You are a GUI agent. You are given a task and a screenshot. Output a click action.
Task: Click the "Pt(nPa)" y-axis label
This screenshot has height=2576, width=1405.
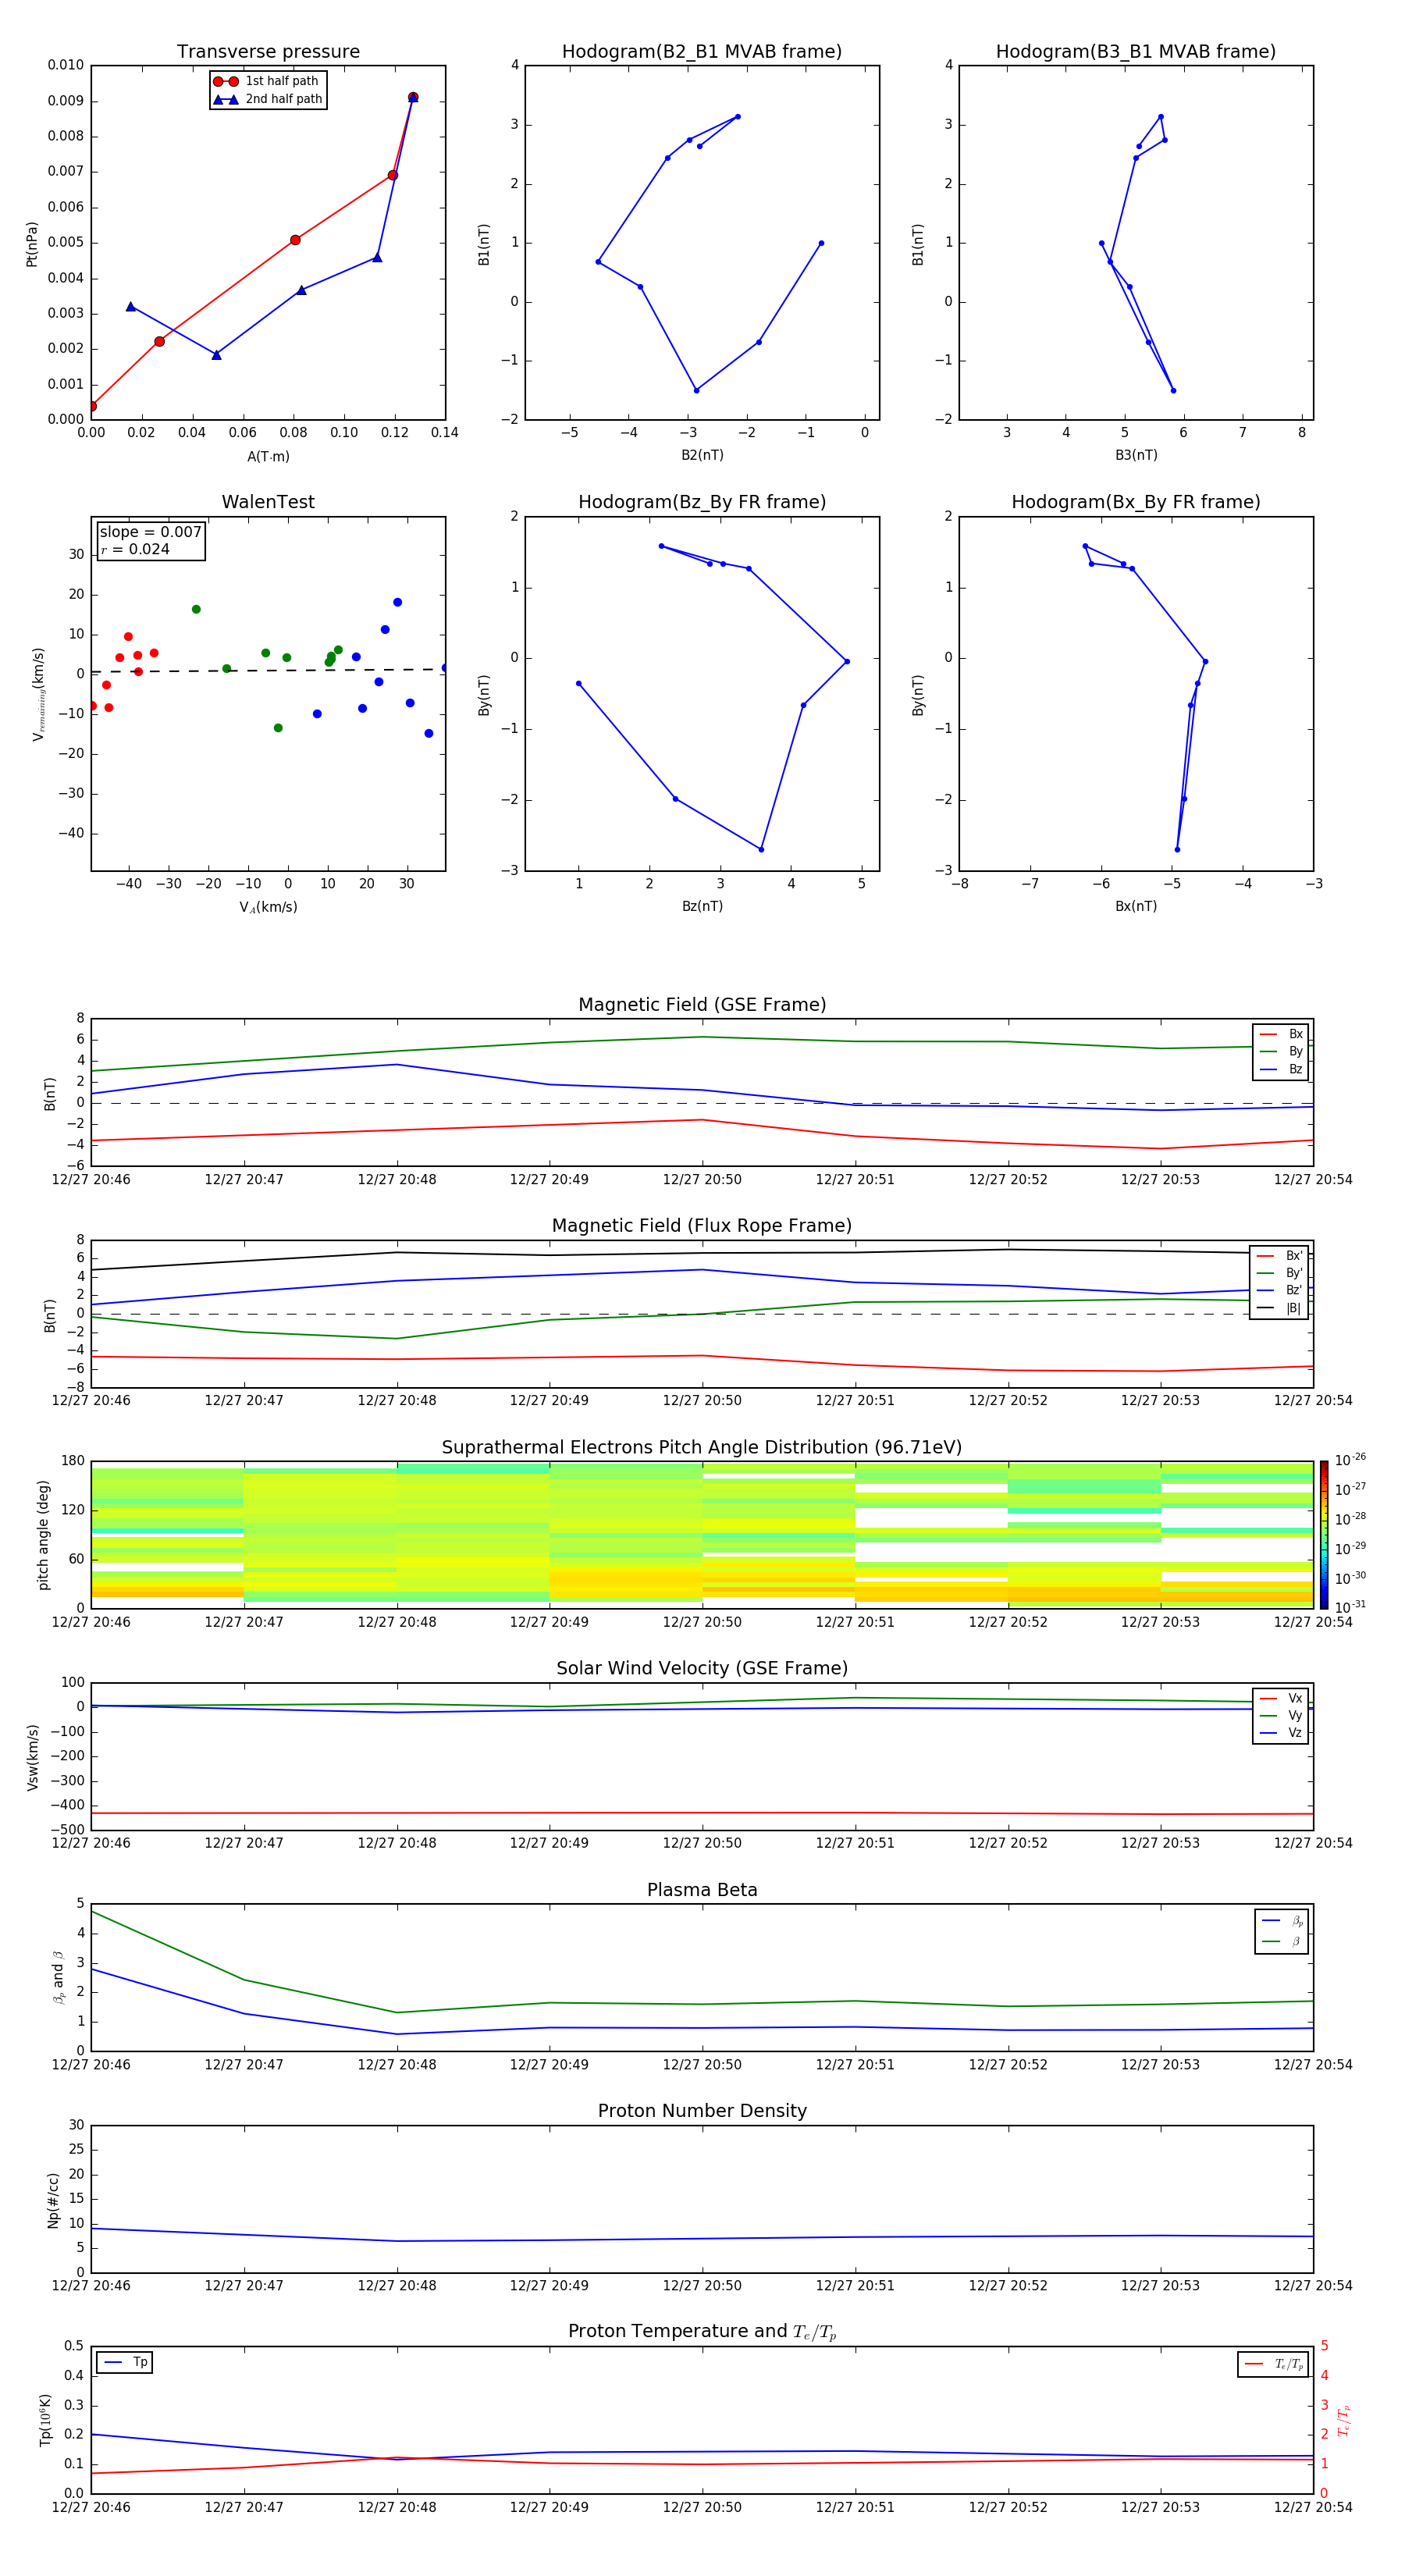32,244
